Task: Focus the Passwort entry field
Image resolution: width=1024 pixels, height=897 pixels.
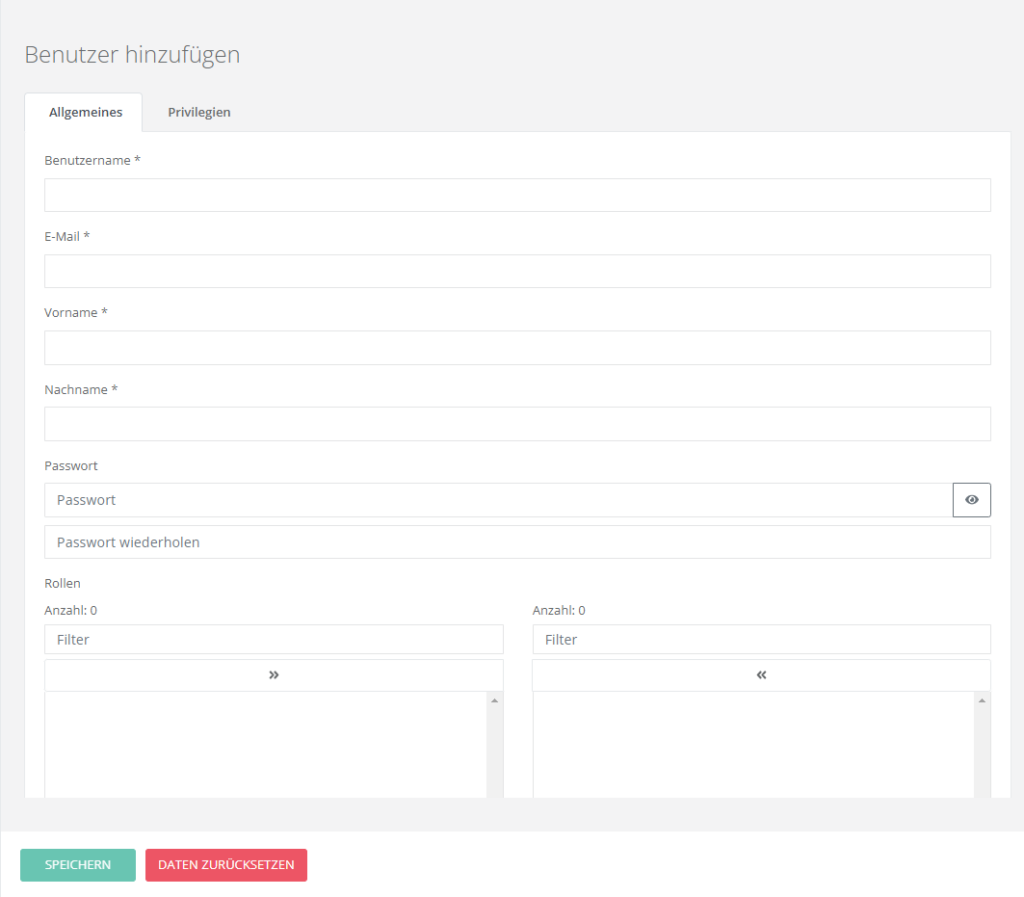Action: point(498,500)
